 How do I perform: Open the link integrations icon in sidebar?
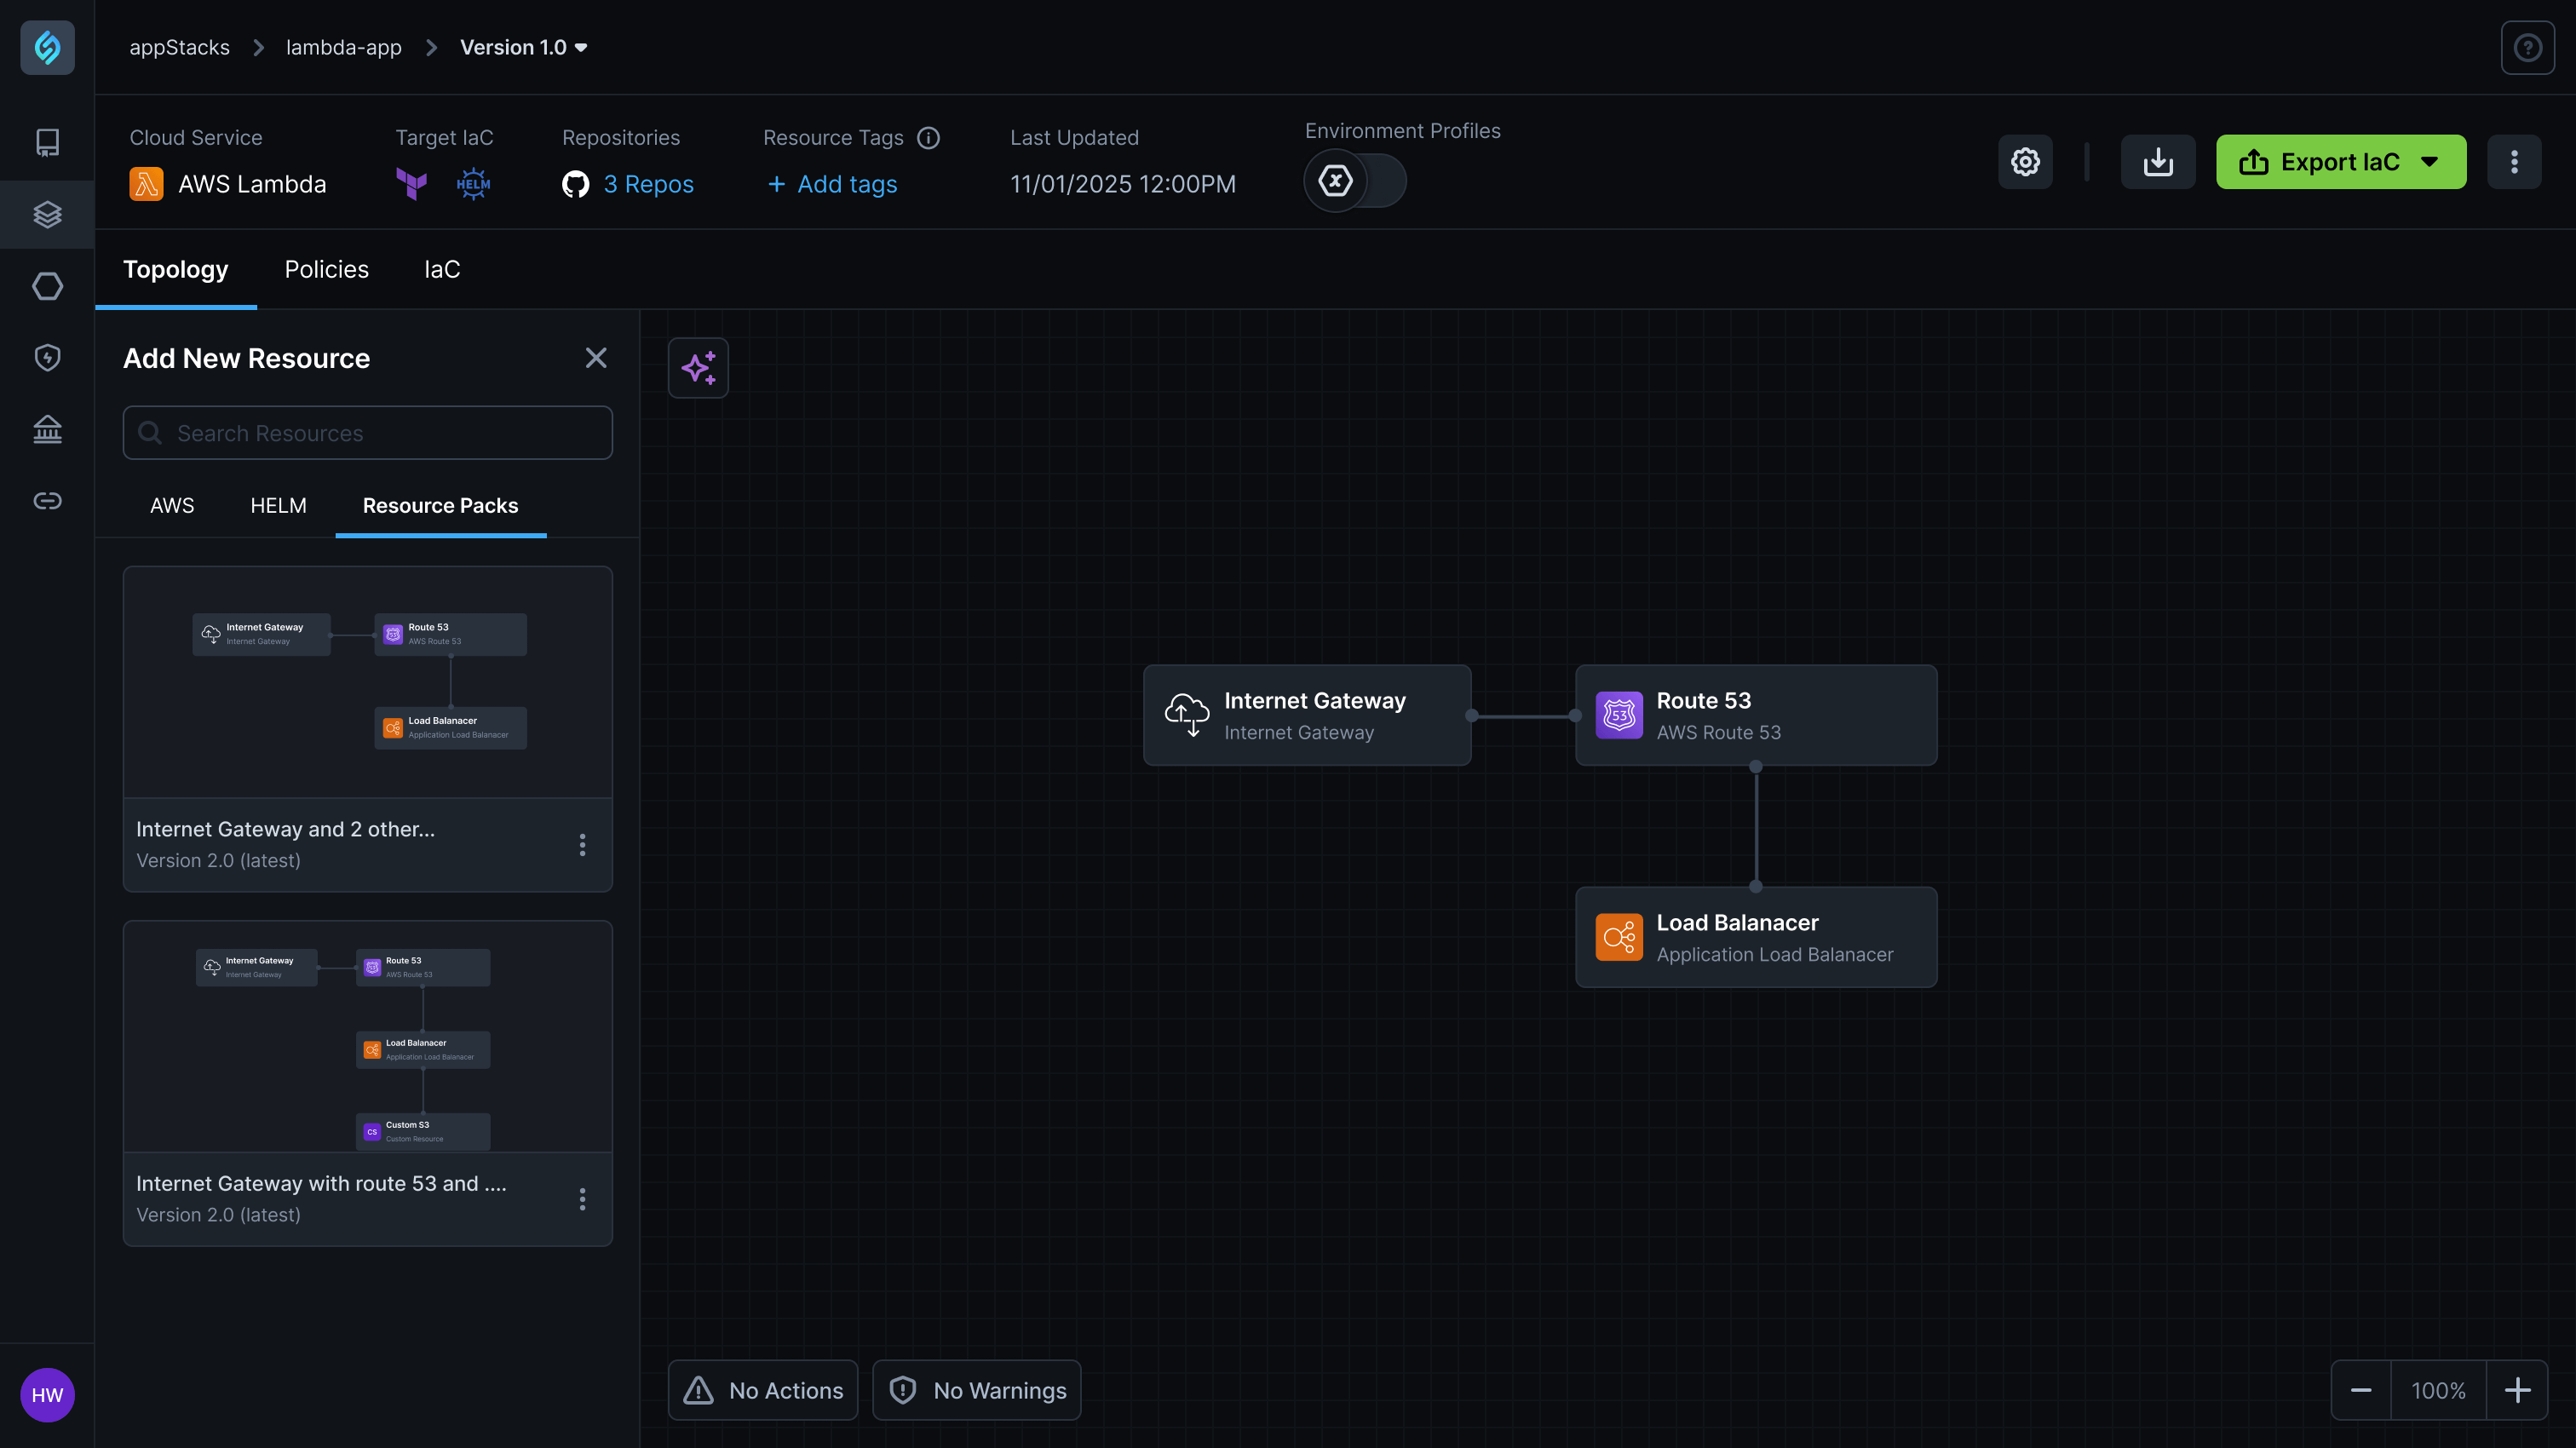click(47, 501)
